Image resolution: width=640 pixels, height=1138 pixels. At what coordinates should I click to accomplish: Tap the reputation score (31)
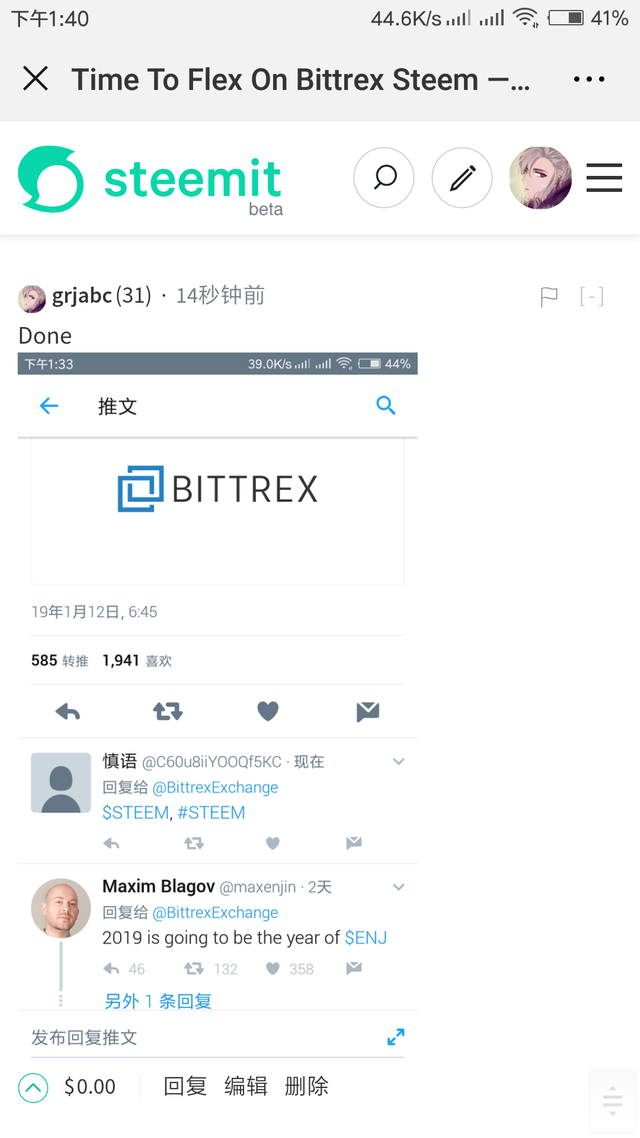point(134,296)
